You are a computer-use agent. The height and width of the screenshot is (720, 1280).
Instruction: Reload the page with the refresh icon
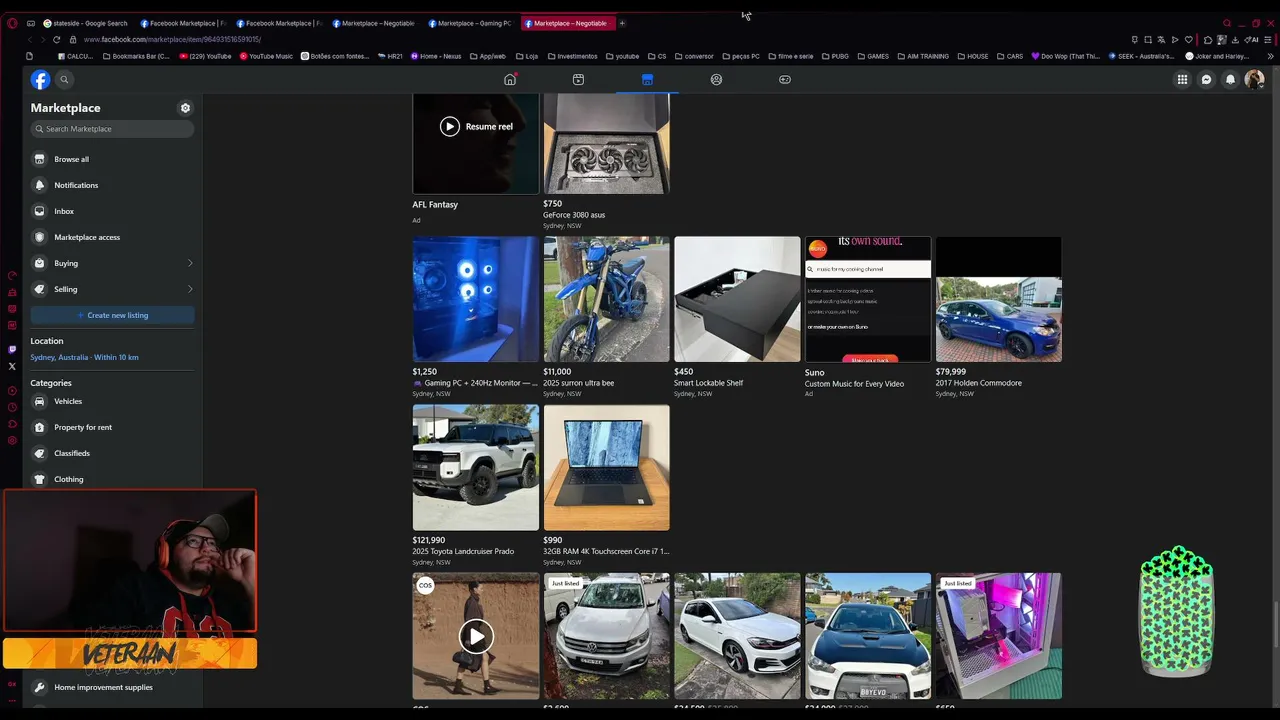(x=56, y=39)
